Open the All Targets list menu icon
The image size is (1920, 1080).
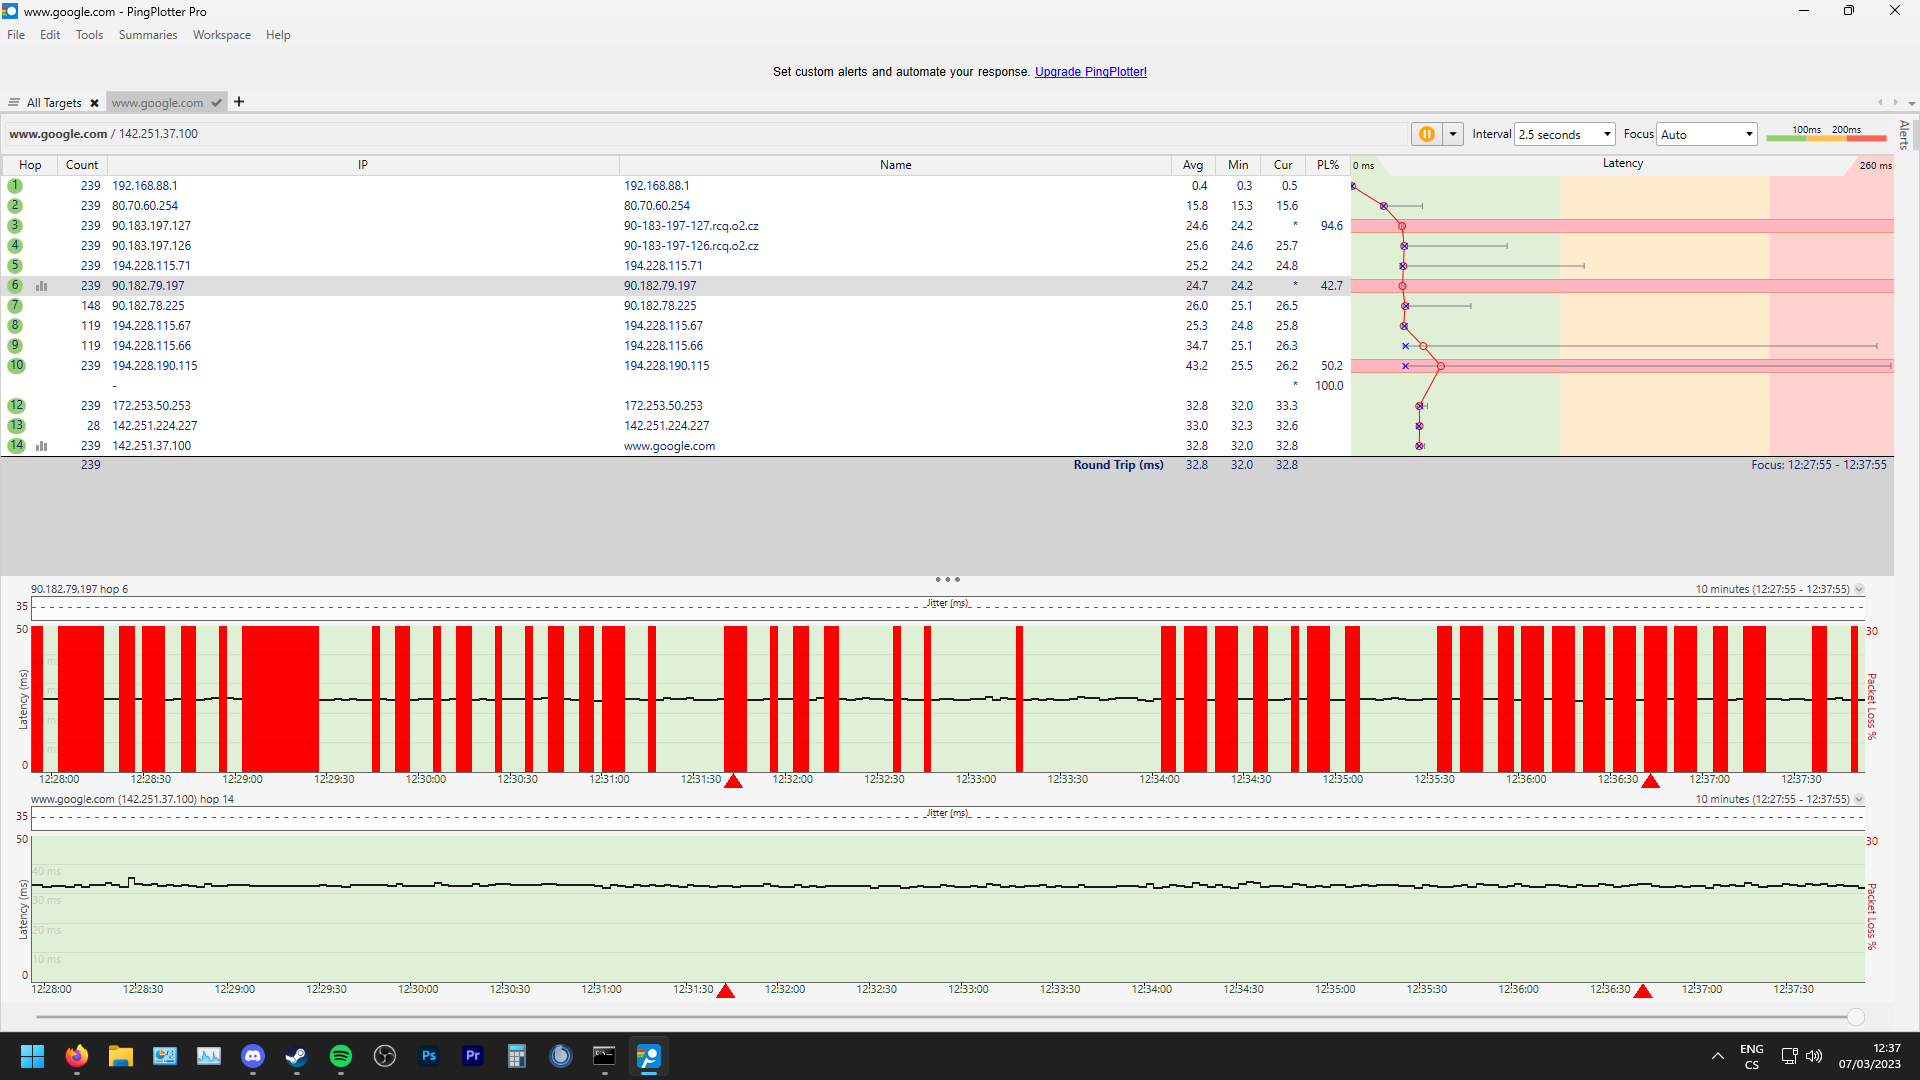tap(14, 103)
